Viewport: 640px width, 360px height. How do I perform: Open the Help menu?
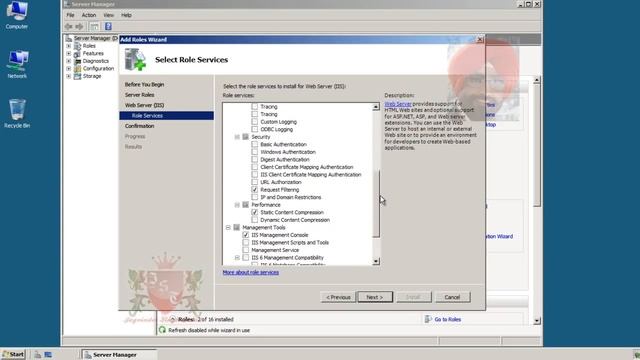(x=126, y=15)
